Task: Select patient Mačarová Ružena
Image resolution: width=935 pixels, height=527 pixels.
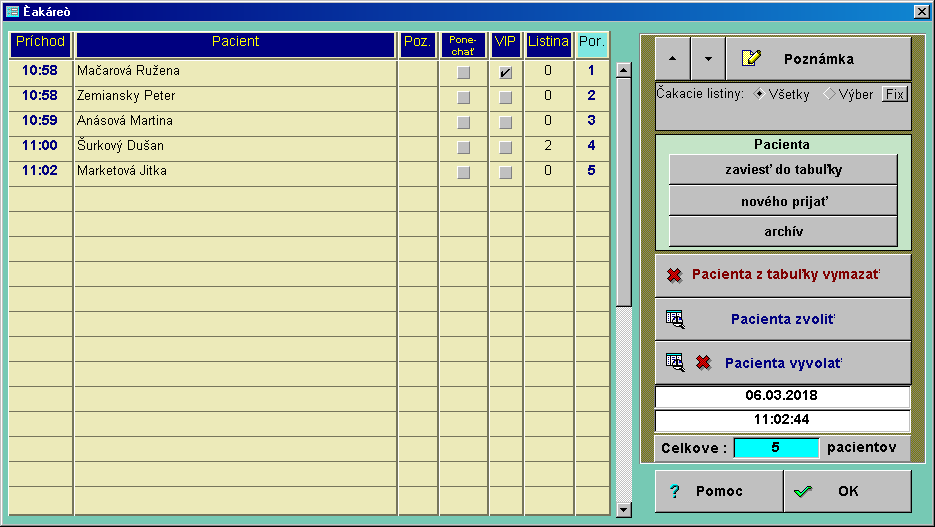Action: pos(236,71)
